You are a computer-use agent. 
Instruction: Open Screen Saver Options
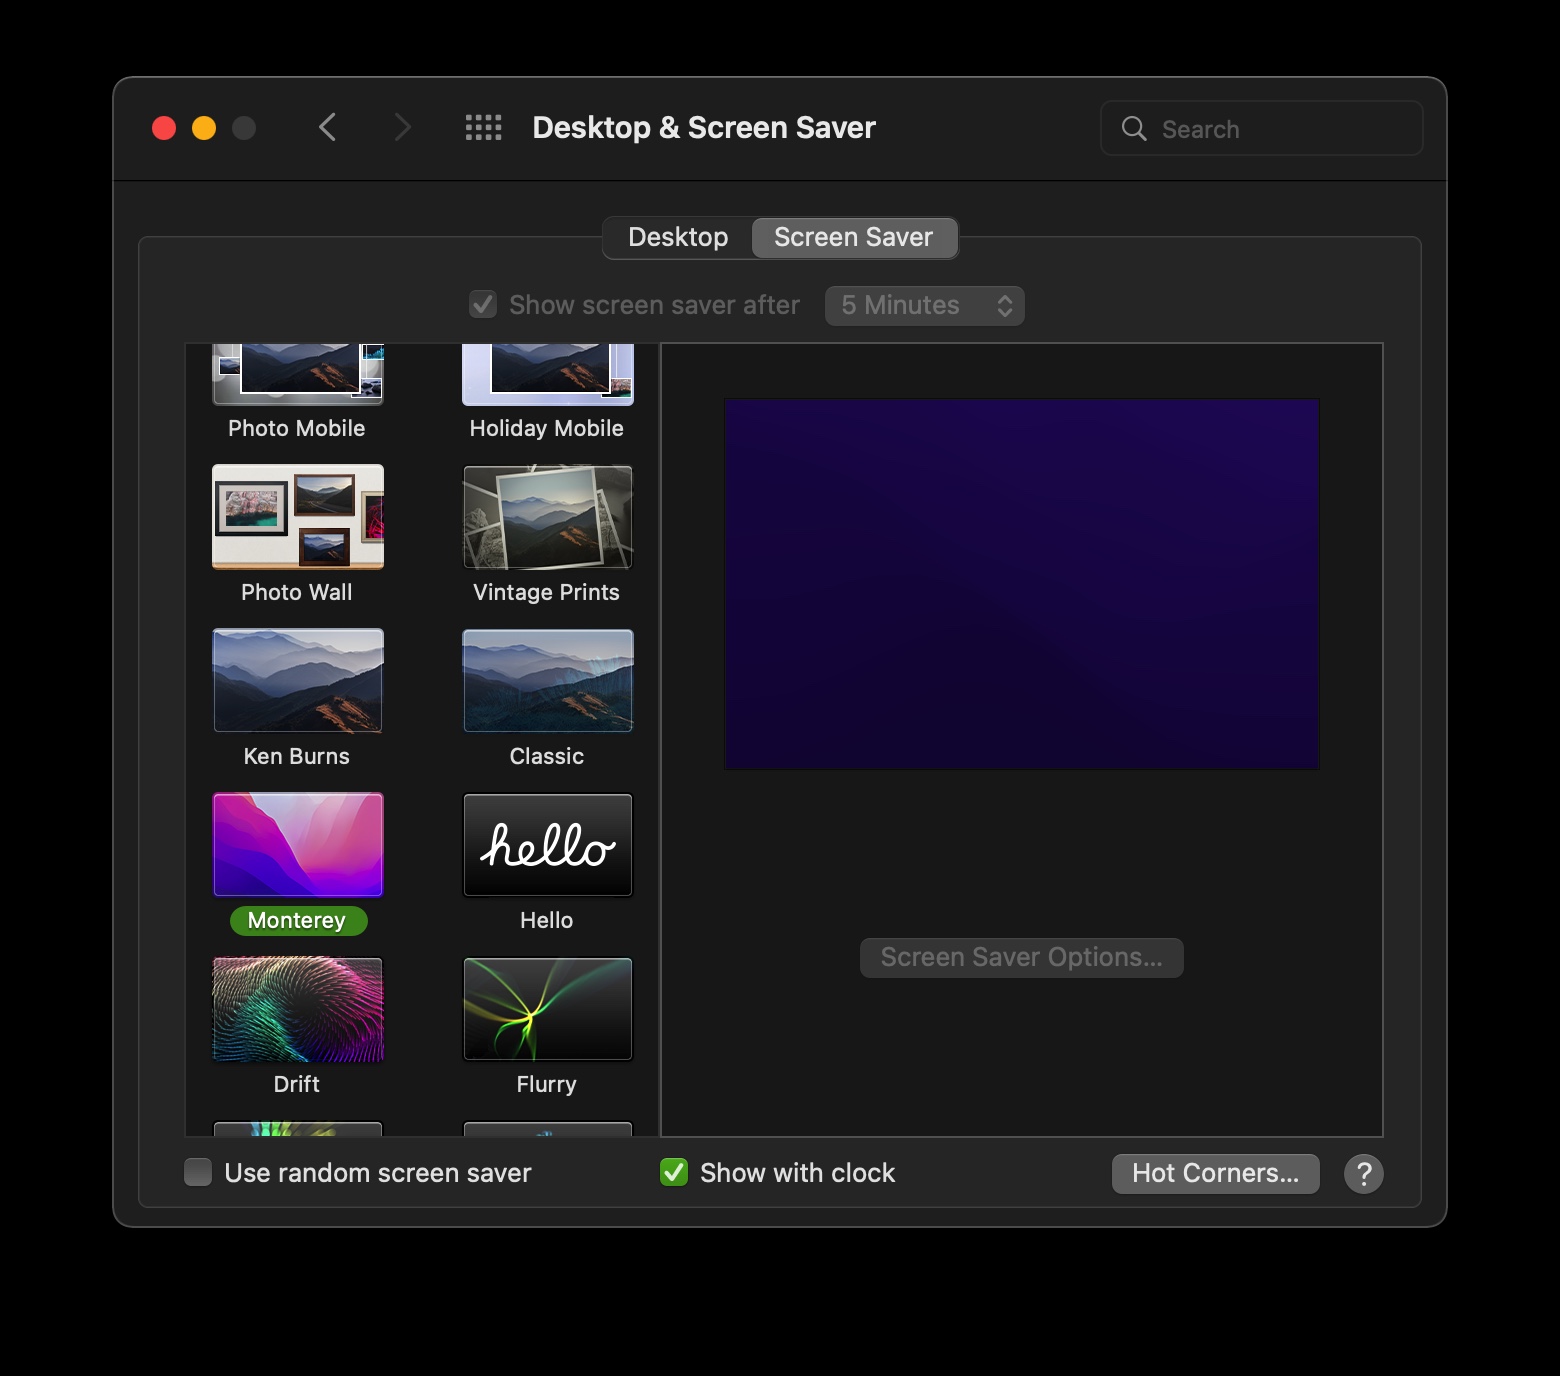[1022, 957]
